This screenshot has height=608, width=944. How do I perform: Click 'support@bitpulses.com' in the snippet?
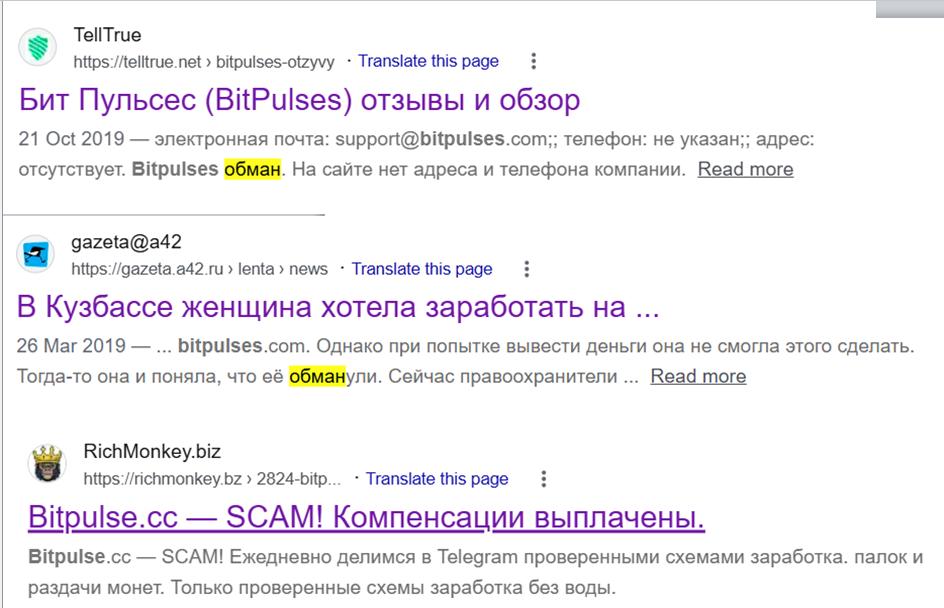(x=442, y=139)
